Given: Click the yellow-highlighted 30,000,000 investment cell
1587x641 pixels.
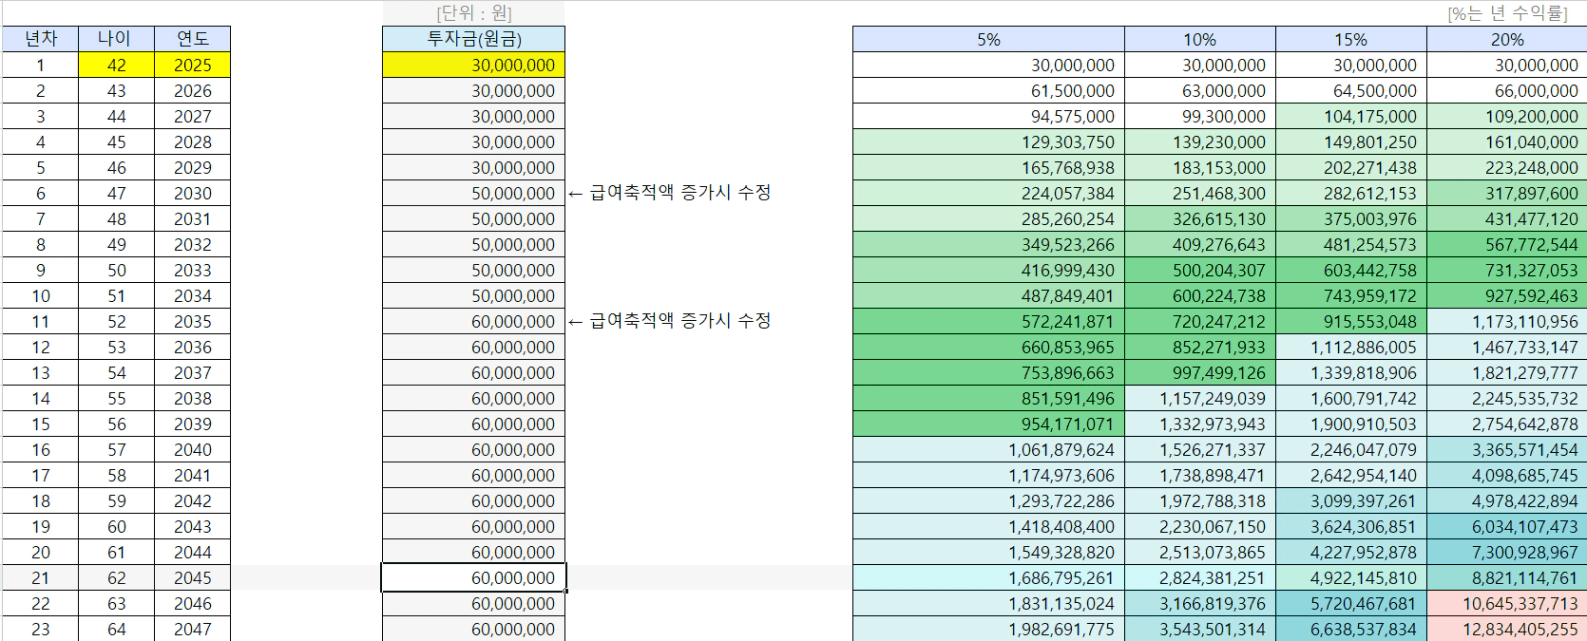Looking at the screenshot, I should (473, 65).
